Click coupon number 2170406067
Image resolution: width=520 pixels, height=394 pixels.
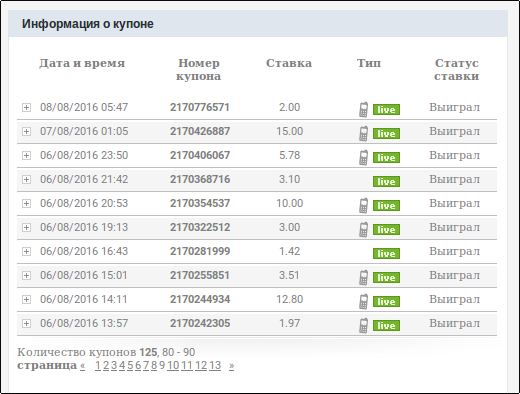[200, 155]
